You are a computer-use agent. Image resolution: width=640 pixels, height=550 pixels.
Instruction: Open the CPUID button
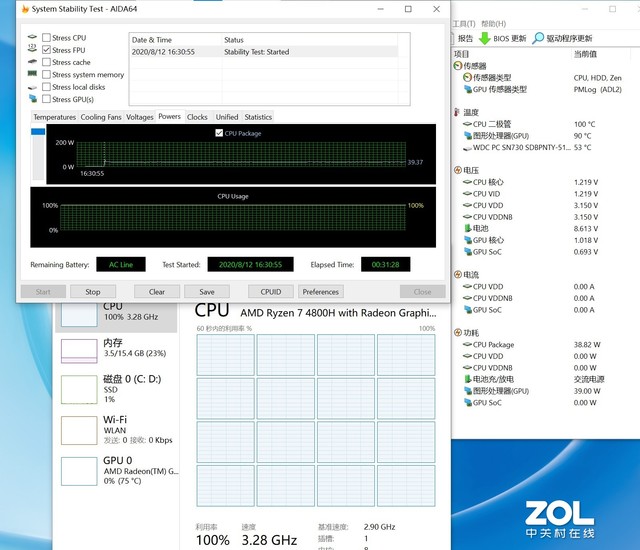[271, 292]
